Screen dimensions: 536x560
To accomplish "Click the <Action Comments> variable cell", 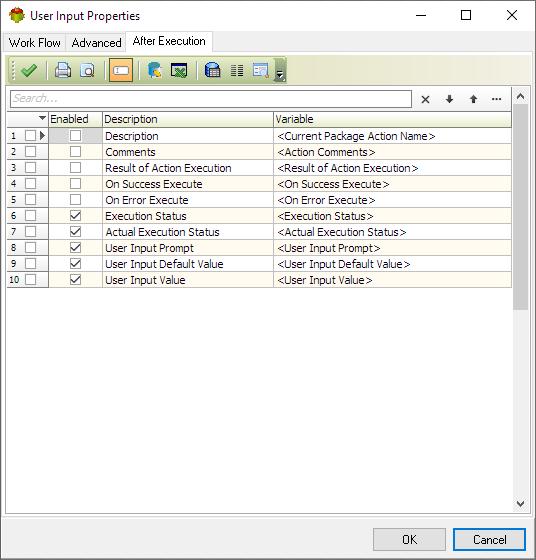I will (x=392, y=152).
